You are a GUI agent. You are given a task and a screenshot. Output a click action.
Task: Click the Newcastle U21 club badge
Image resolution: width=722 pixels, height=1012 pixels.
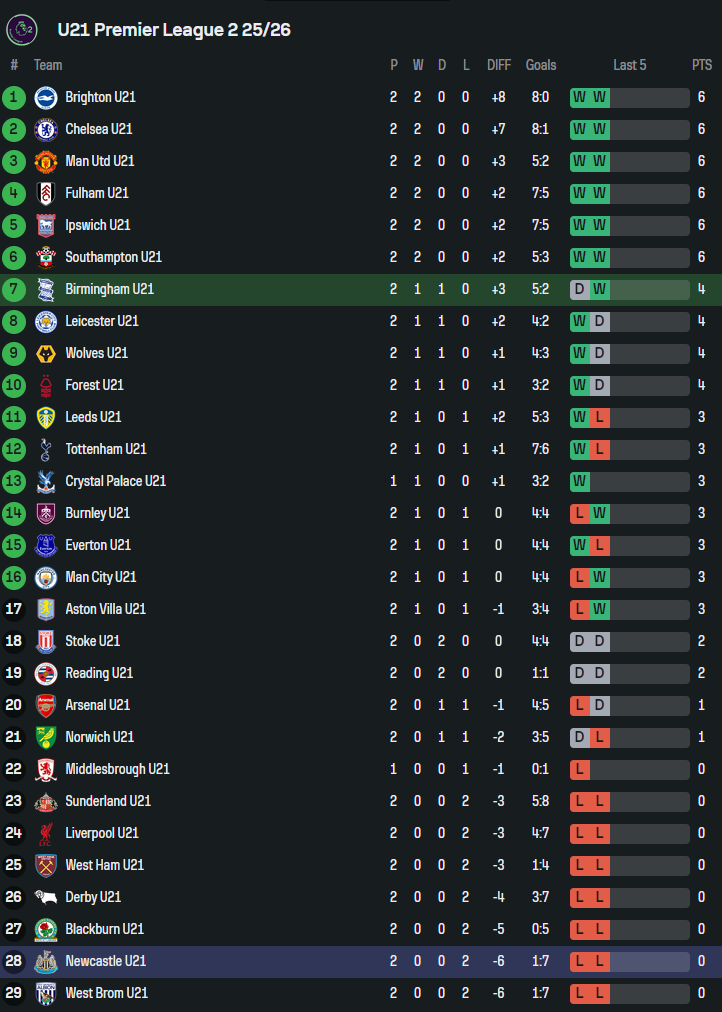click(45, 961)
